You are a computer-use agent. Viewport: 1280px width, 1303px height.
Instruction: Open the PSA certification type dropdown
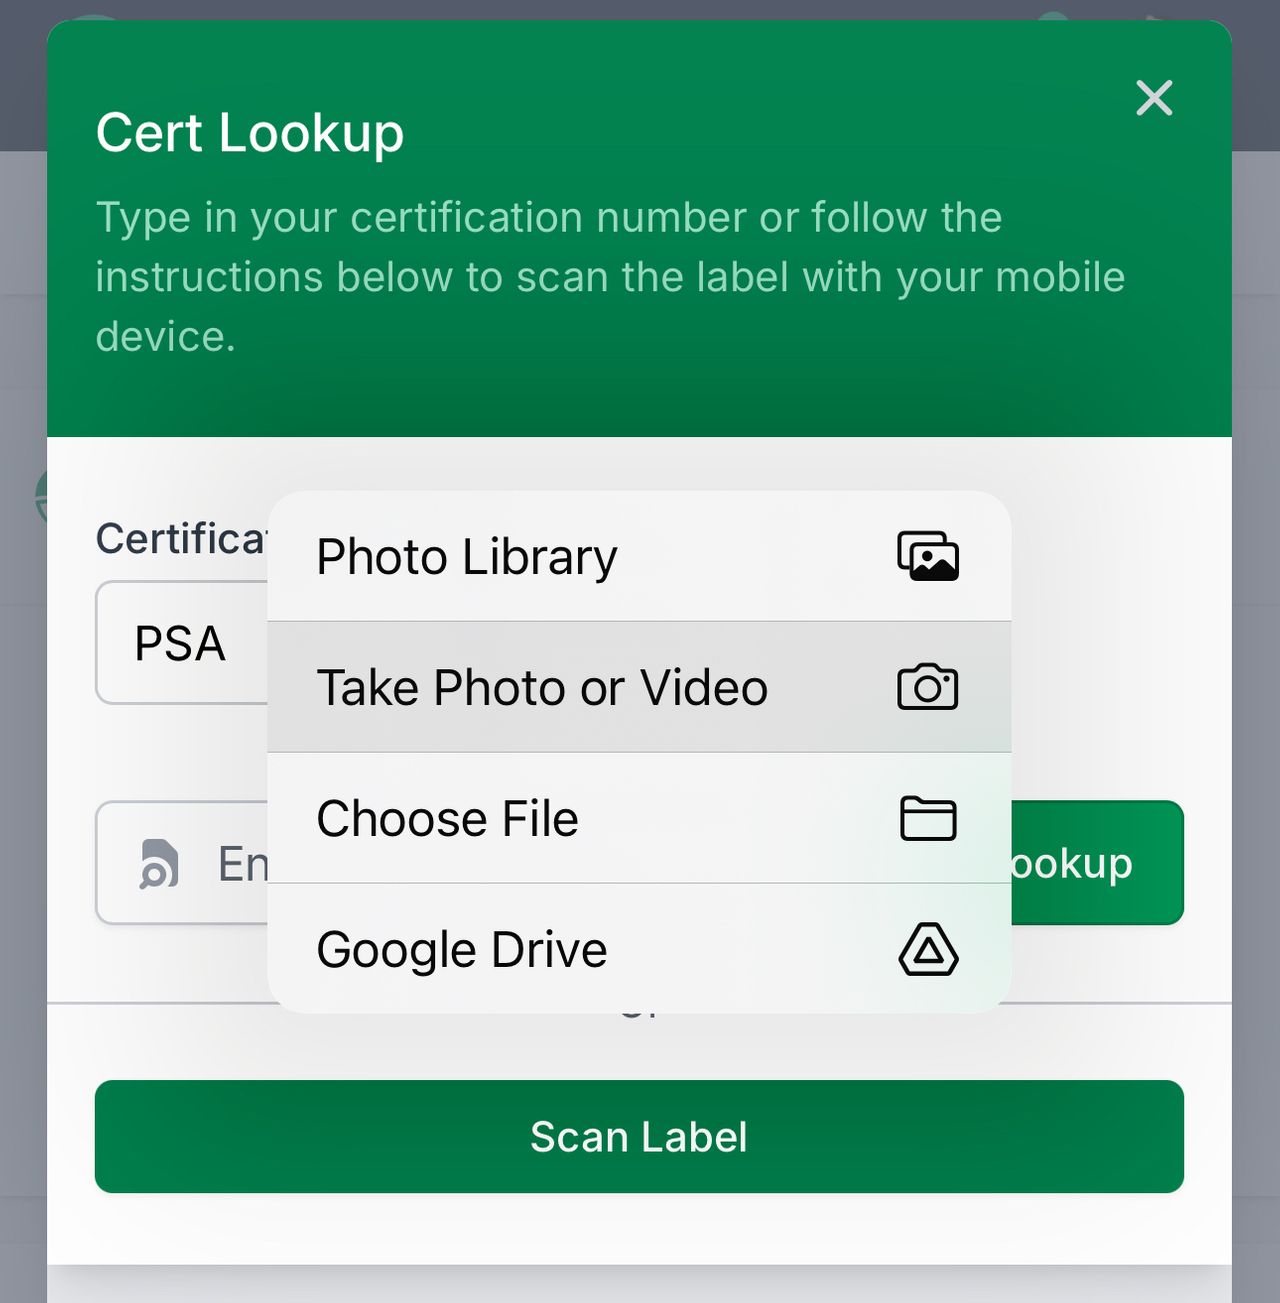click(180, 643)
